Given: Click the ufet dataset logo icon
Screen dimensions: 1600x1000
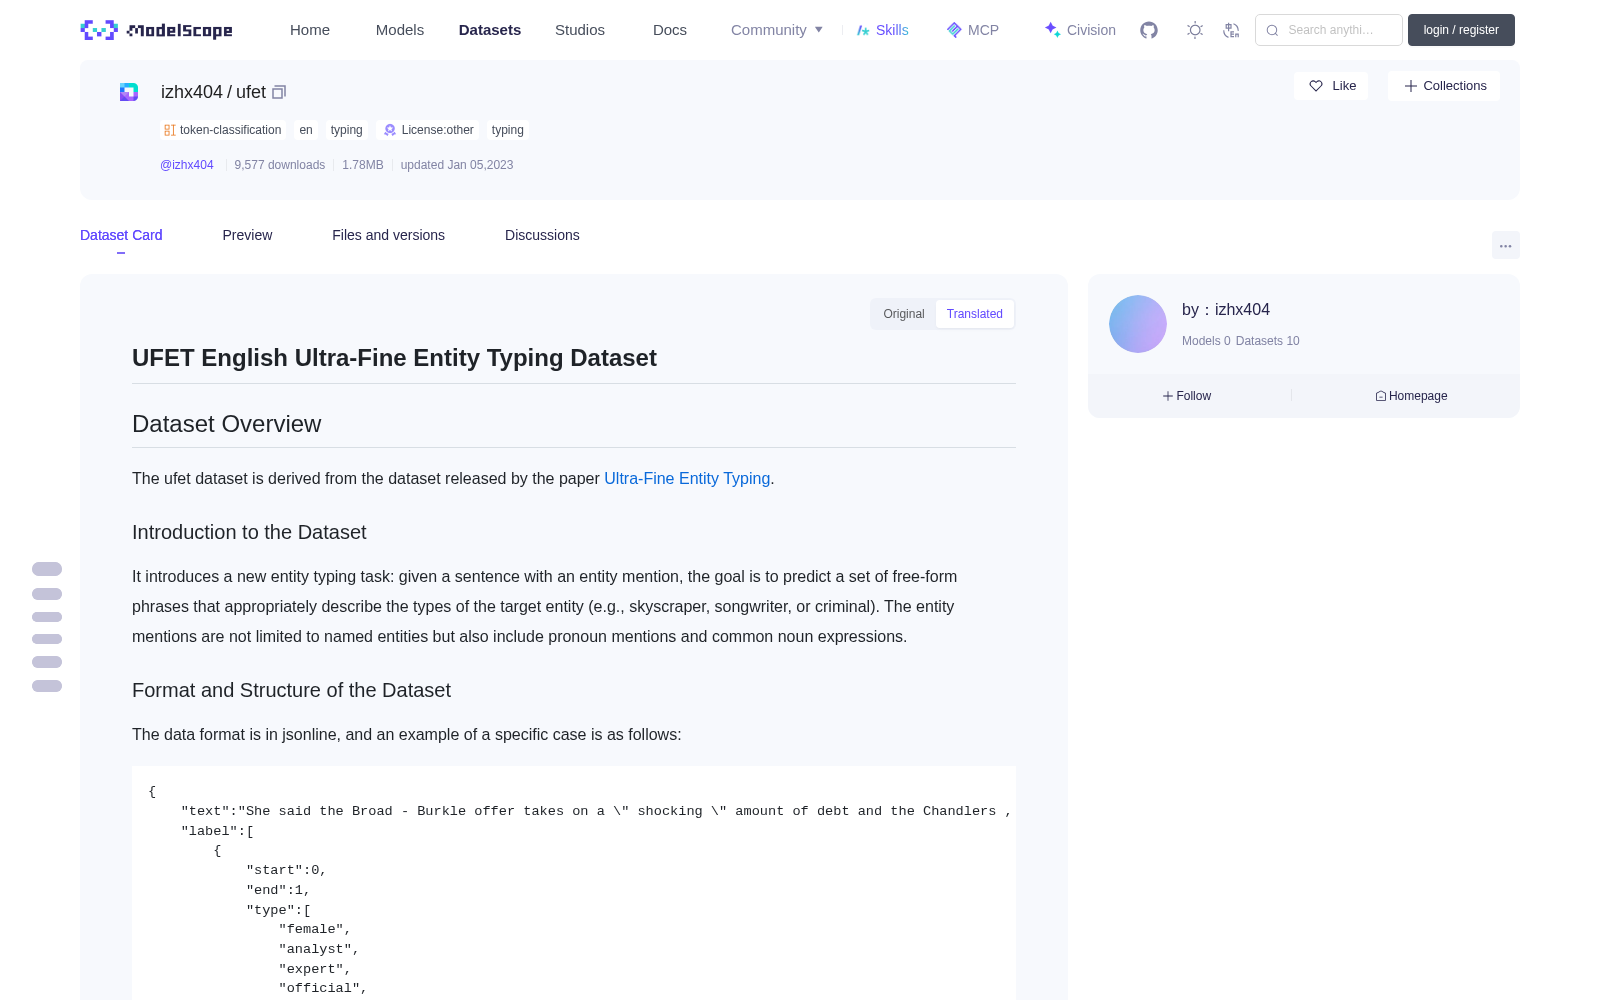Looking at the screenshot, I should pyautogui.click(x=129, y=92).
